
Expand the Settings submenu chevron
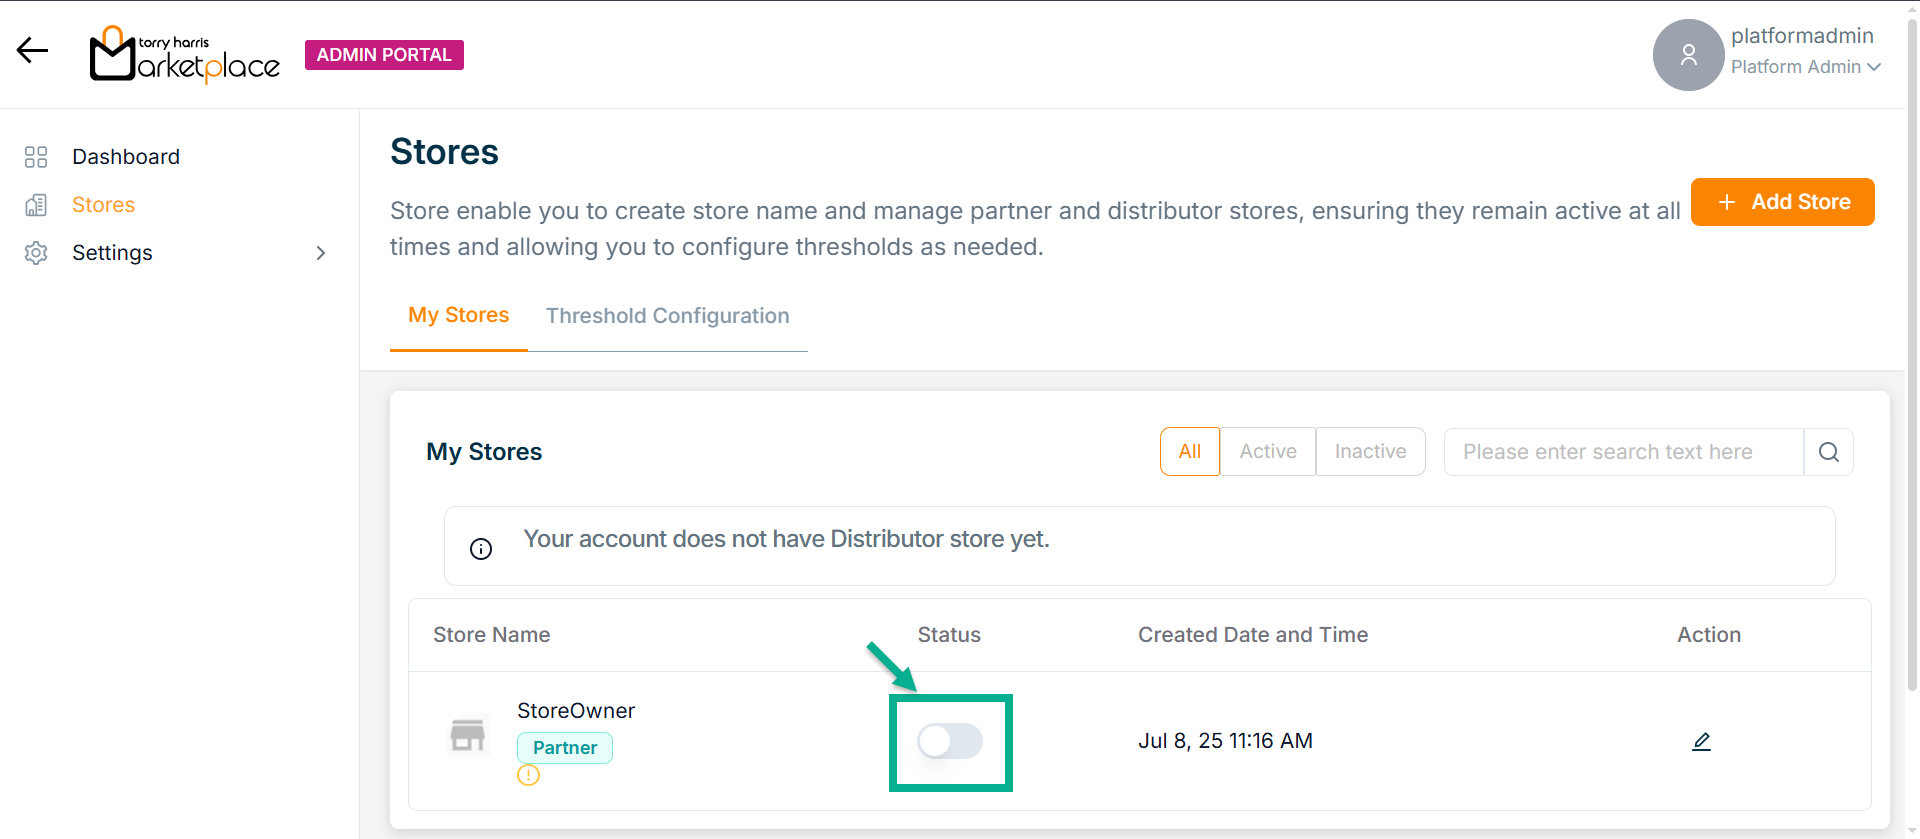321,253
